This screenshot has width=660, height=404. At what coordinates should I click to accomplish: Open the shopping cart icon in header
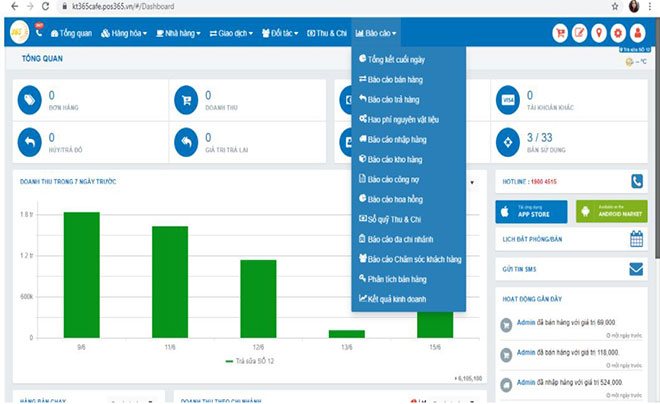click(x=560, y=32)
